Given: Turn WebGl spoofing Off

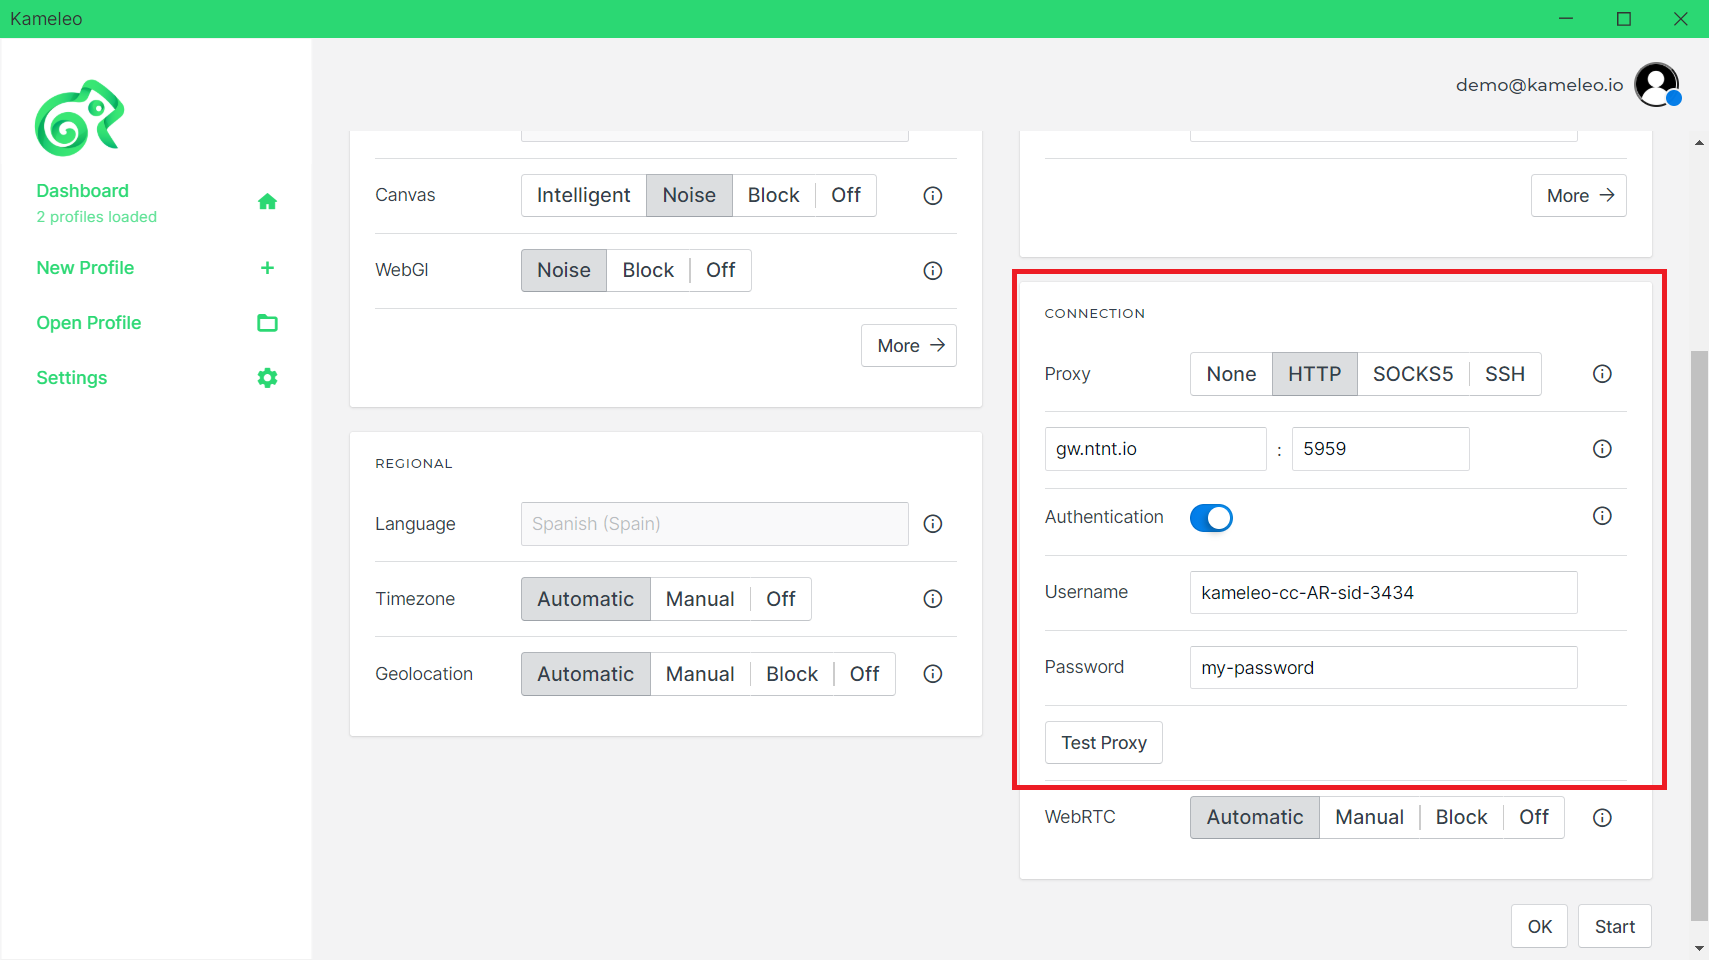Looking at the screenshot, I should point(721,270).
